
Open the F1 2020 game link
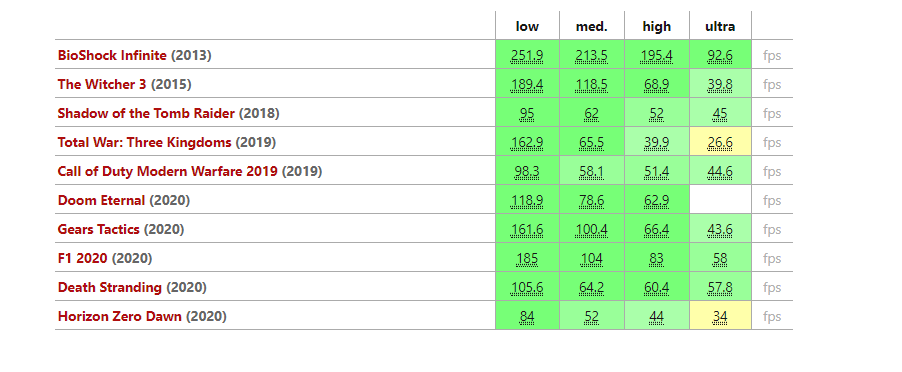coord(82,259)
